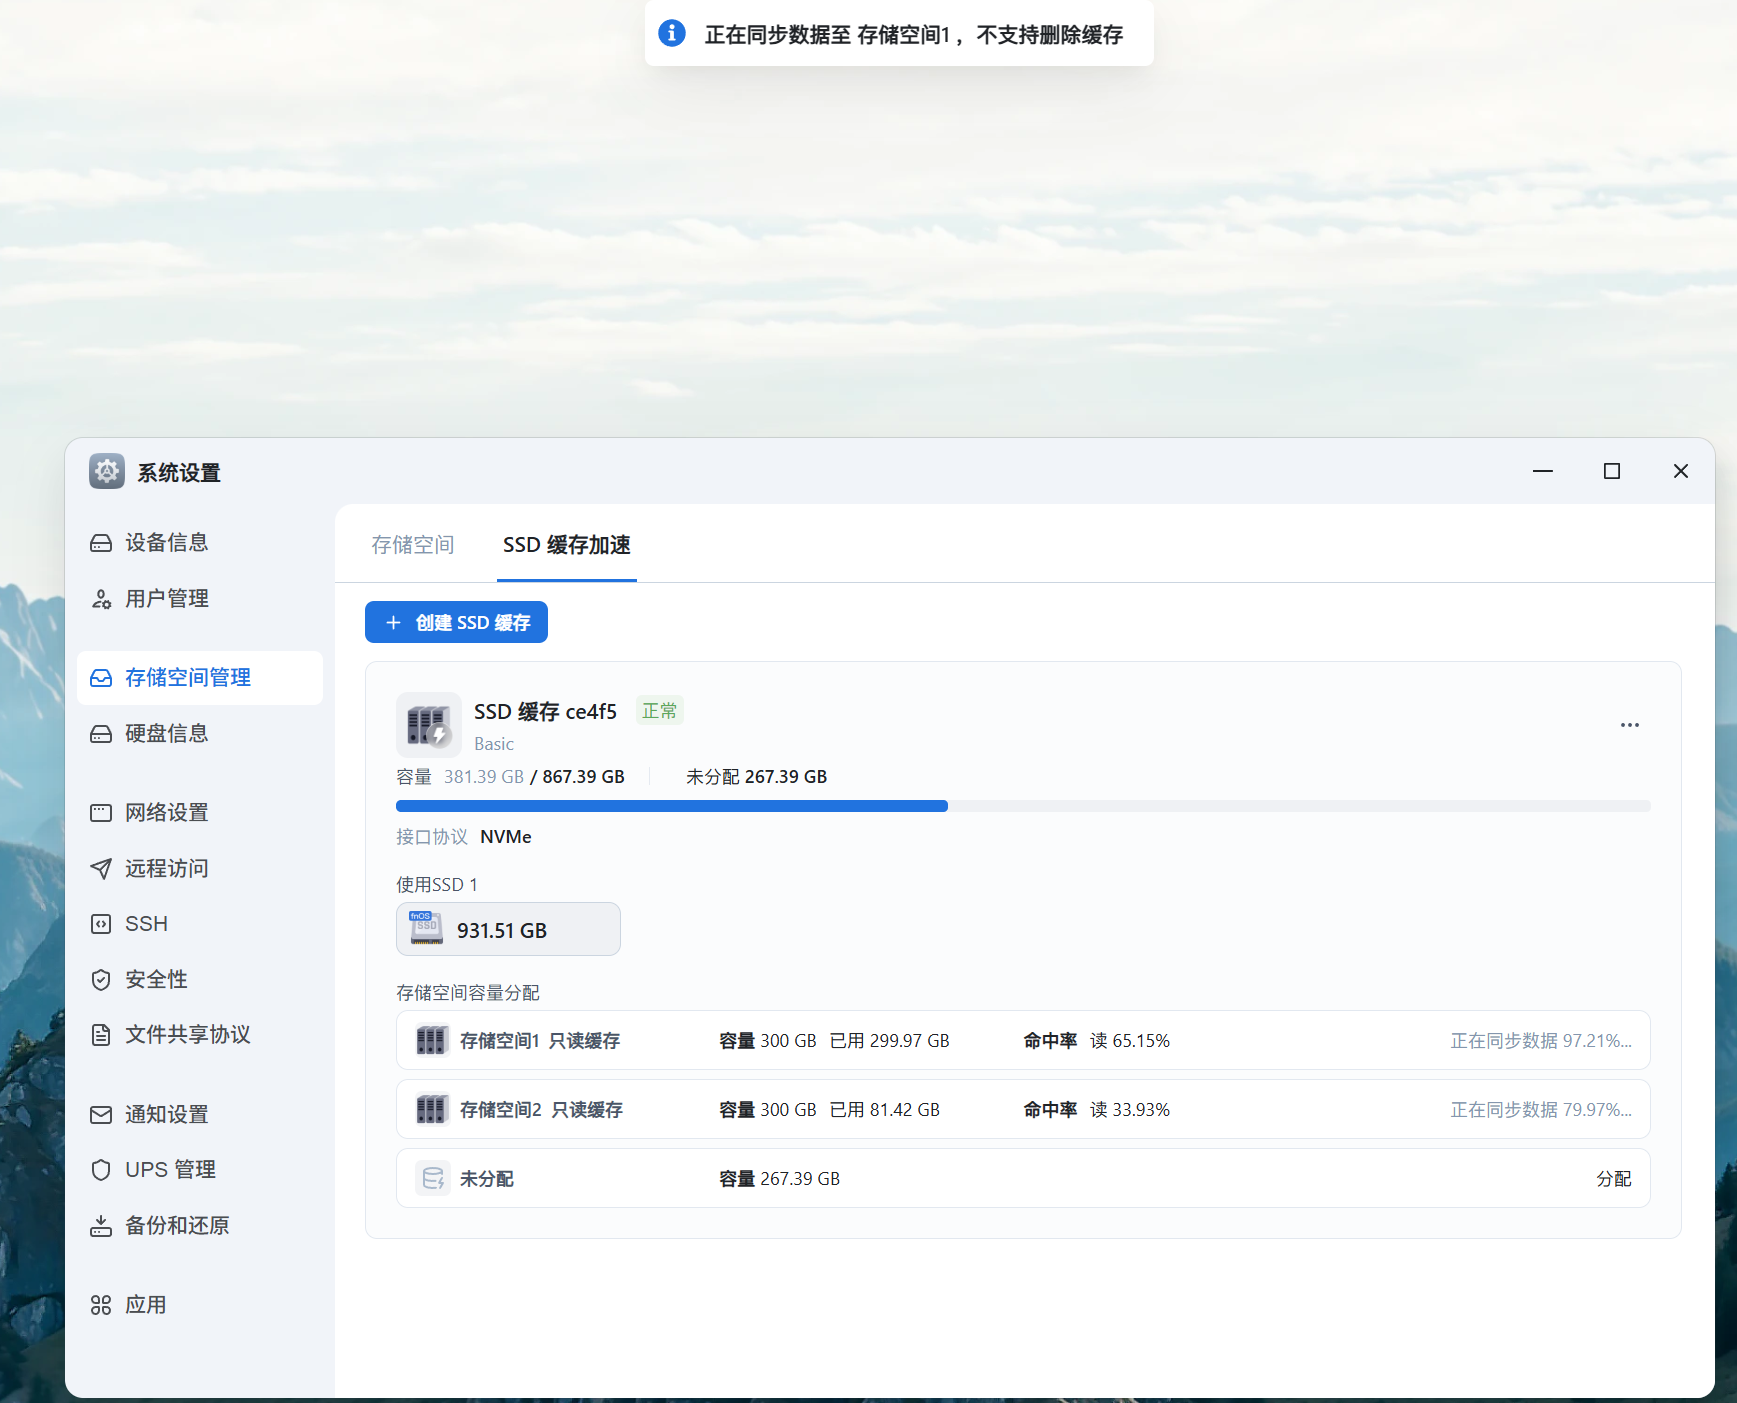1737x1403 pixels.
Task: Open 设备信息 in the sidebar
Action: [200, 543]
